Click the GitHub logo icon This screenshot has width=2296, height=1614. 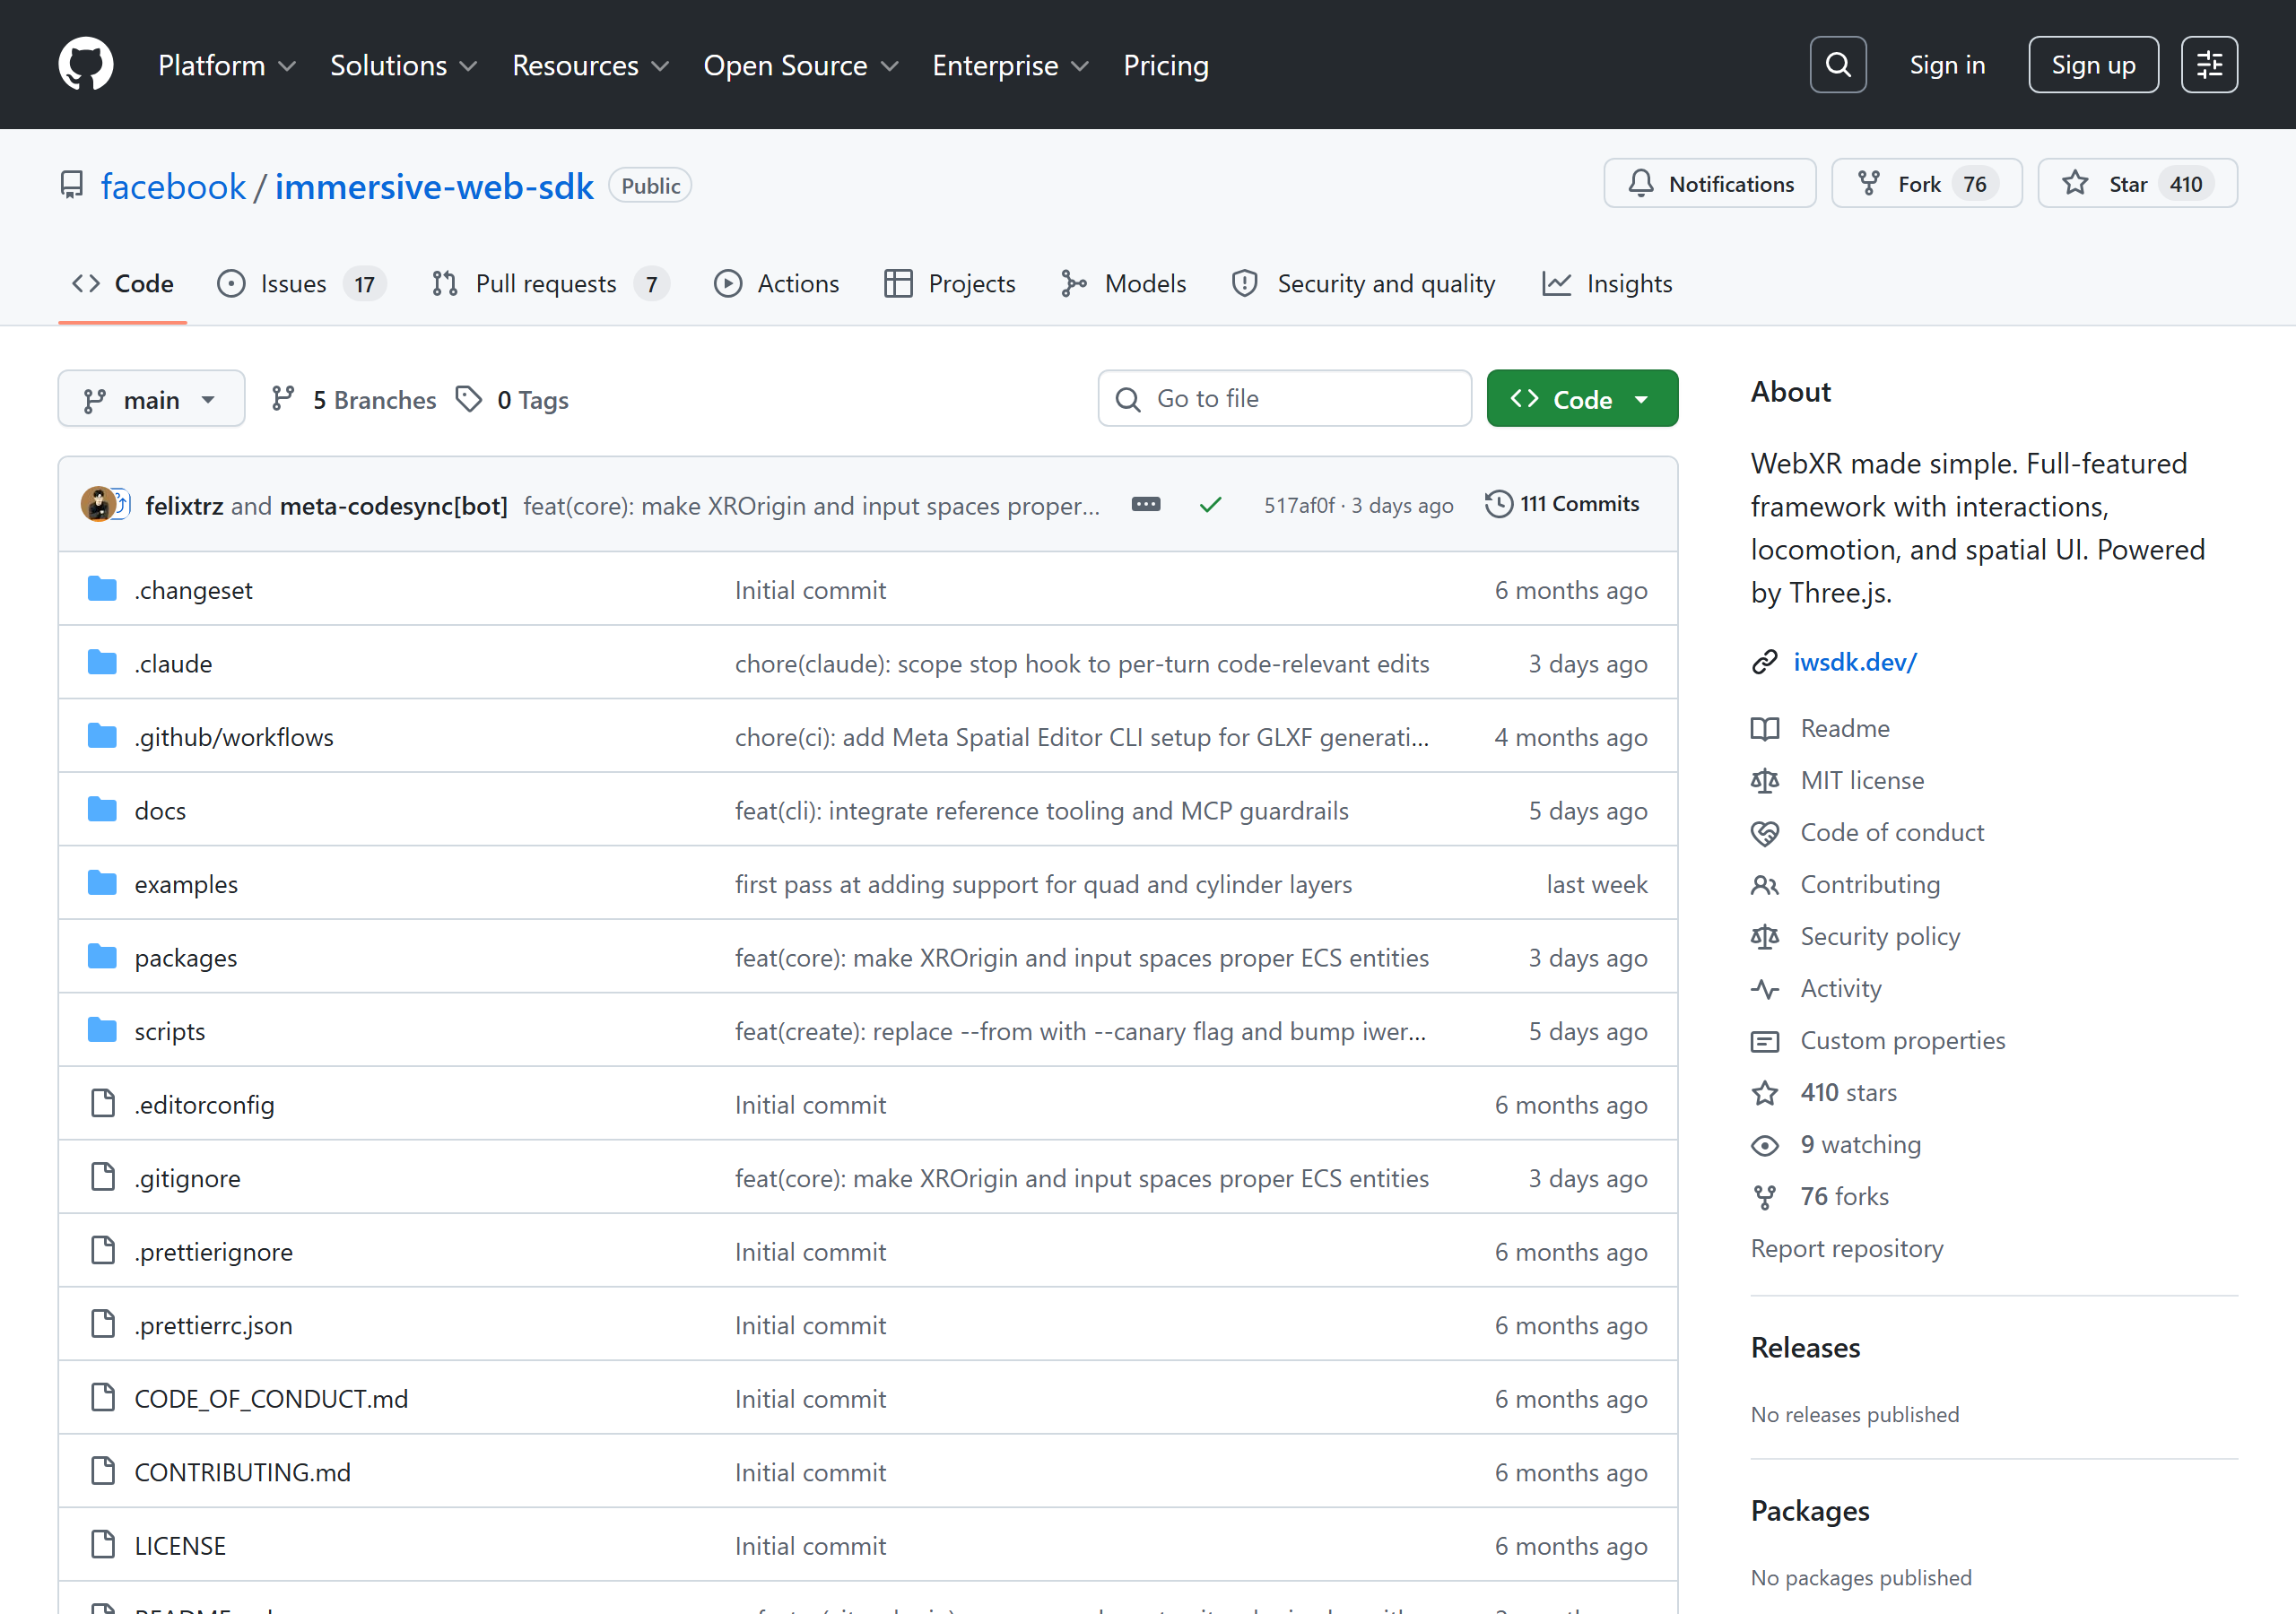(86, 64)
